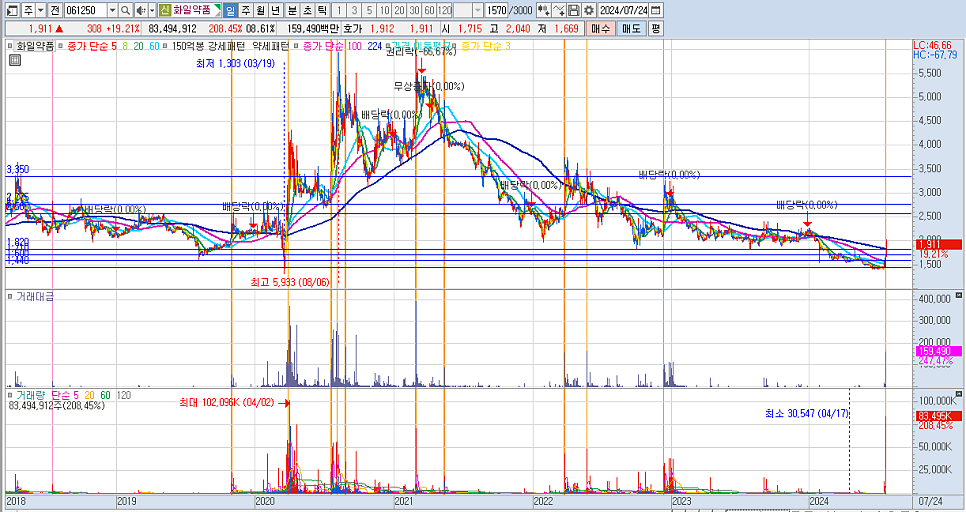Open the 주 market type dropdown arrow
966x512 pixels.
coord(40,10)
